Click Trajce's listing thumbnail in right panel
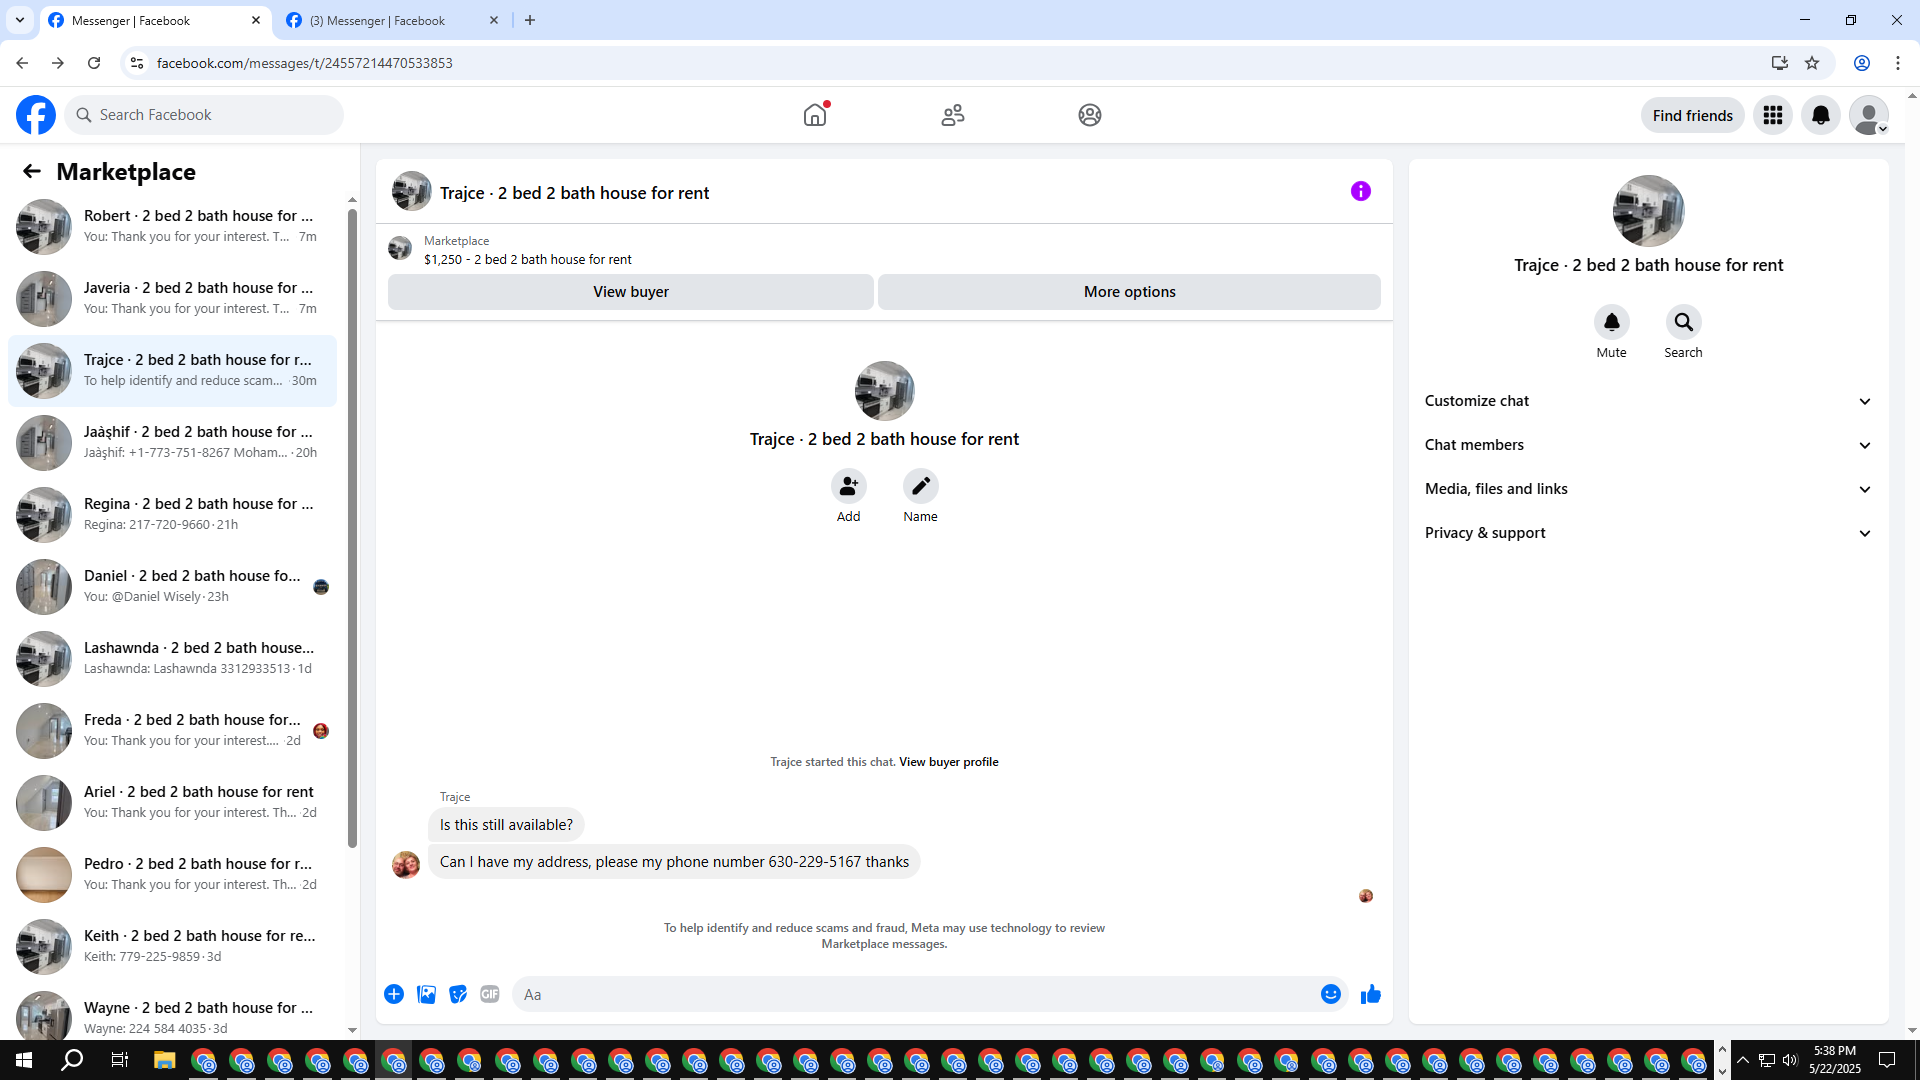 pyautogui.click(x=1648, y=211)
